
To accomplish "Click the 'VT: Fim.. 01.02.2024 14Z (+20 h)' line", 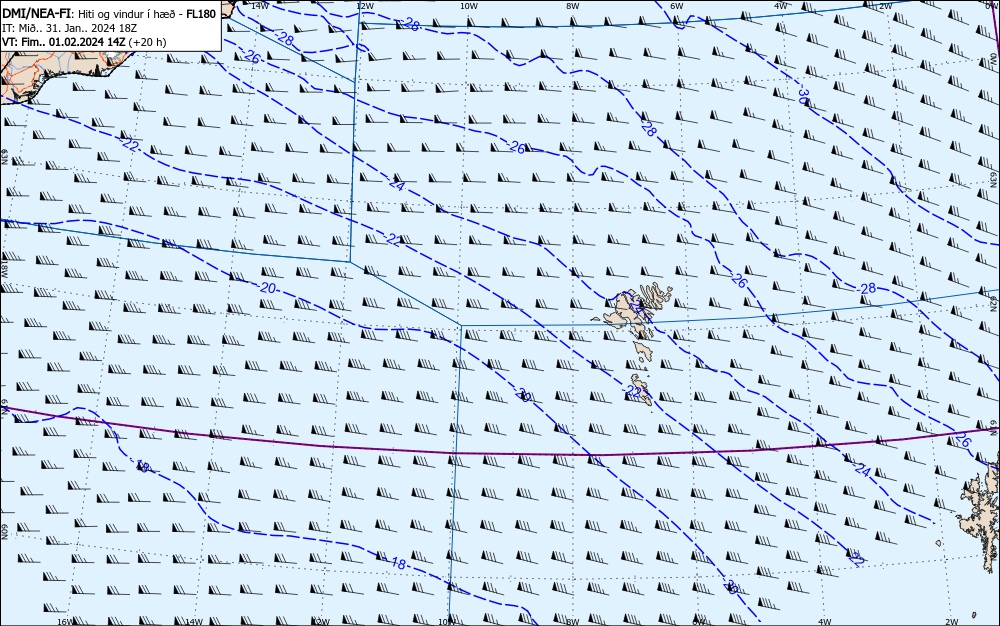I will [x=84, y=42].
